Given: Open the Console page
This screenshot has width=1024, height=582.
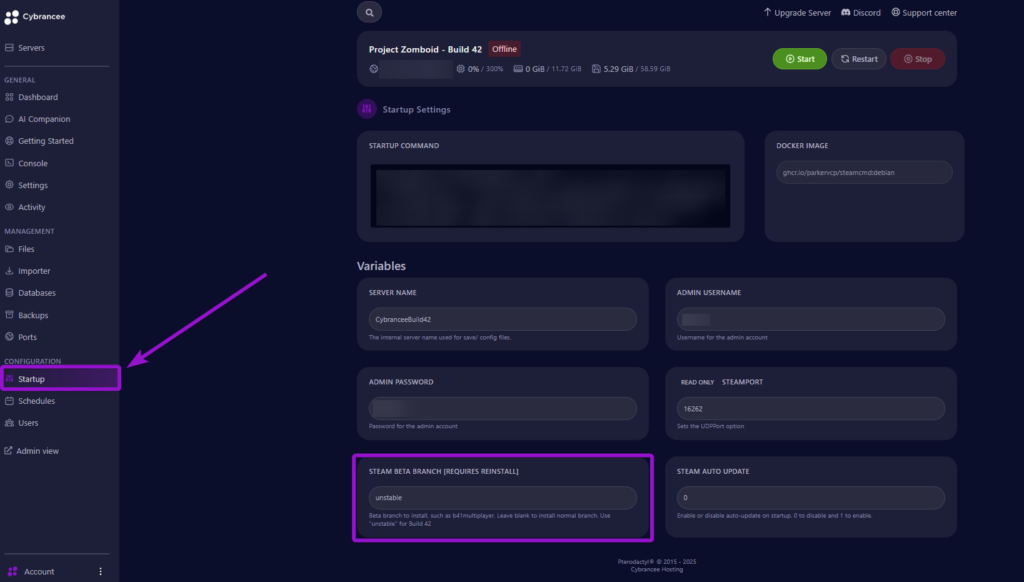Looking at the screenshot, I should coord(32,163).
